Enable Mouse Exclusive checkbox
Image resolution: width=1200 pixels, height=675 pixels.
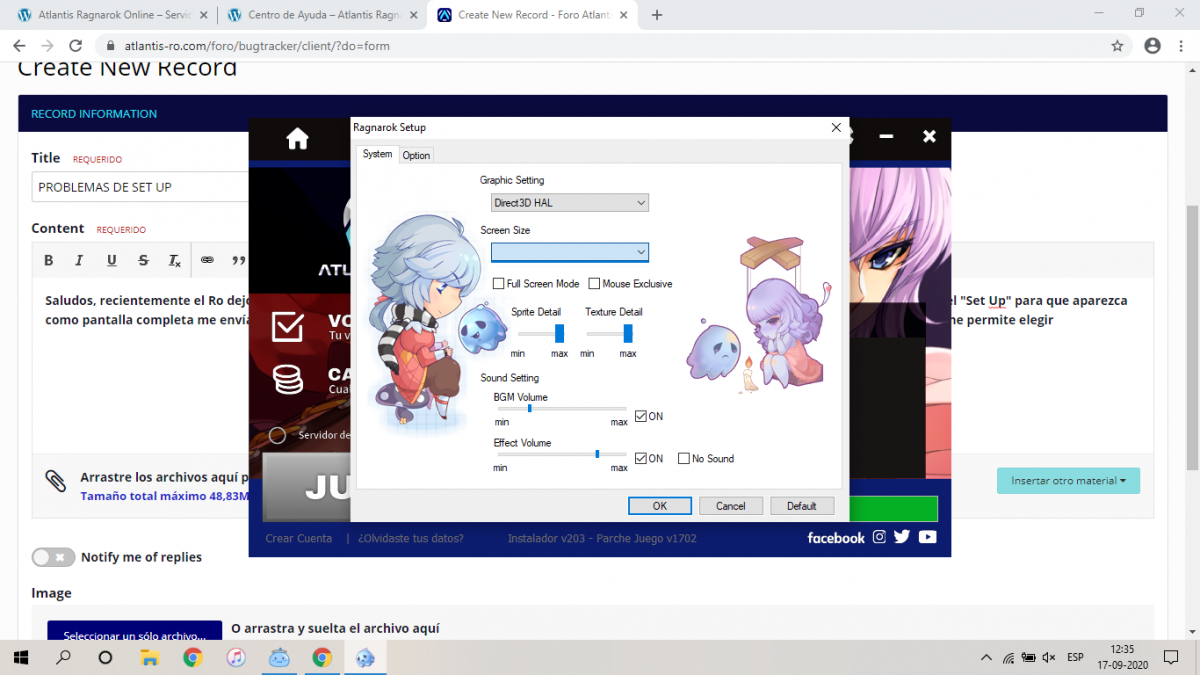click(594, 284)
